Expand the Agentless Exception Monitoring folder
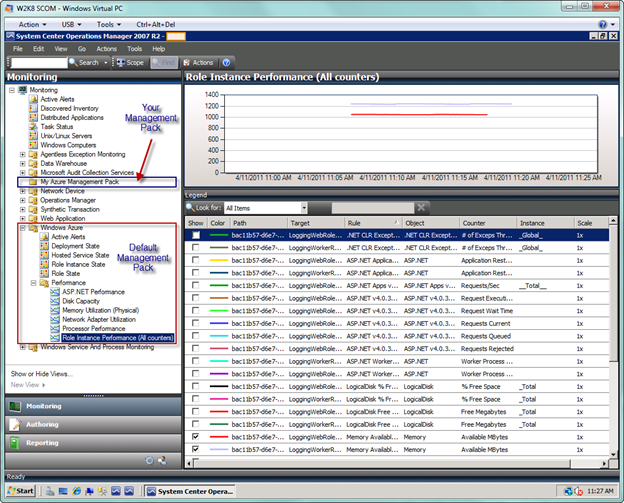624x503 pixels. click(23, 154)
